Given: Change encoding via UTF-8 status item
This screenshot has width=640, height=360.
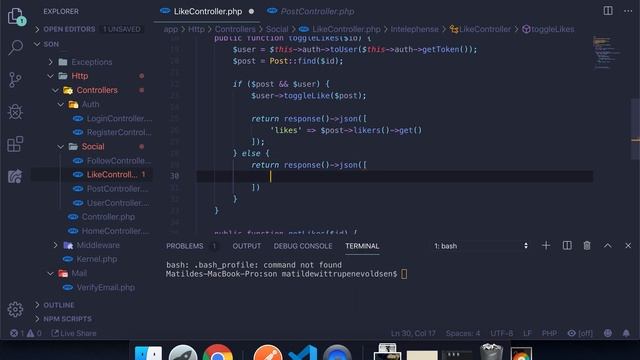Looking at the screenshot, I should point(502,333).
